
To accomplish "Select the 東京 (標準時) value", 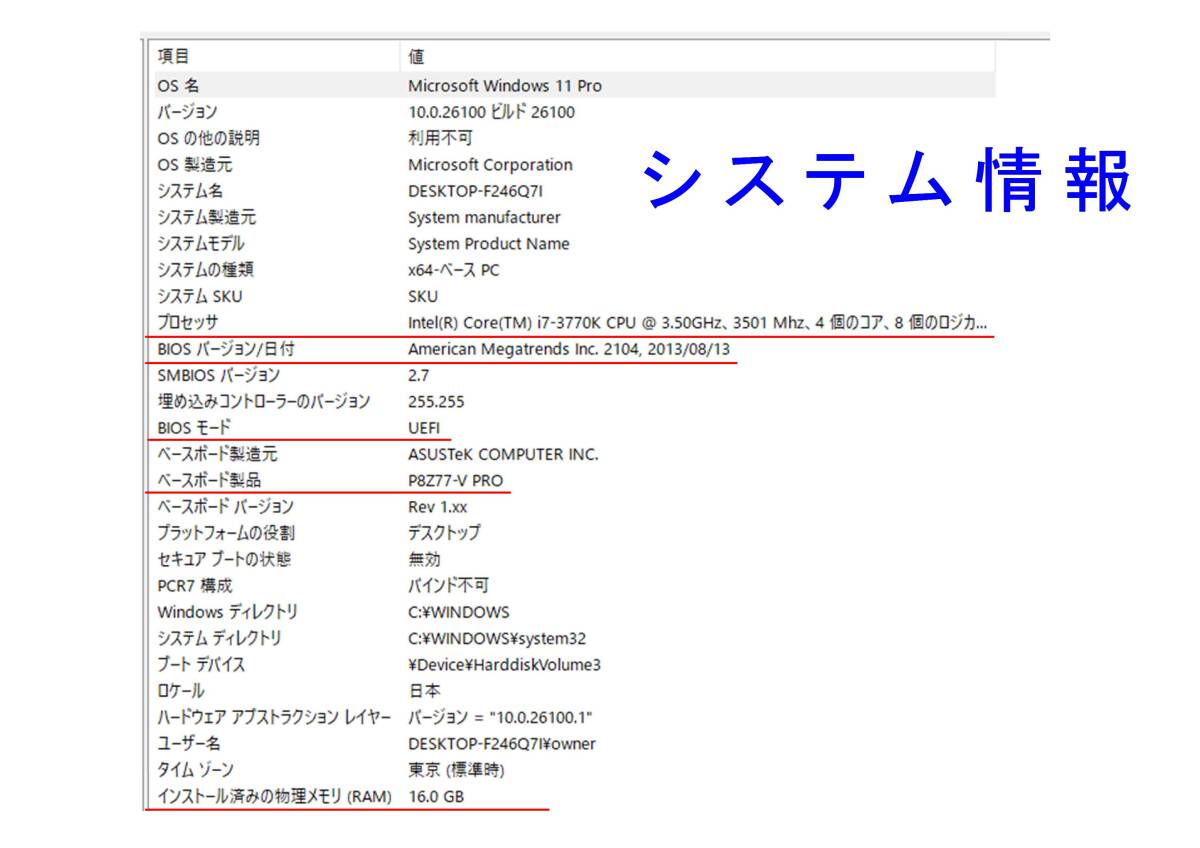I will [456, 770].
